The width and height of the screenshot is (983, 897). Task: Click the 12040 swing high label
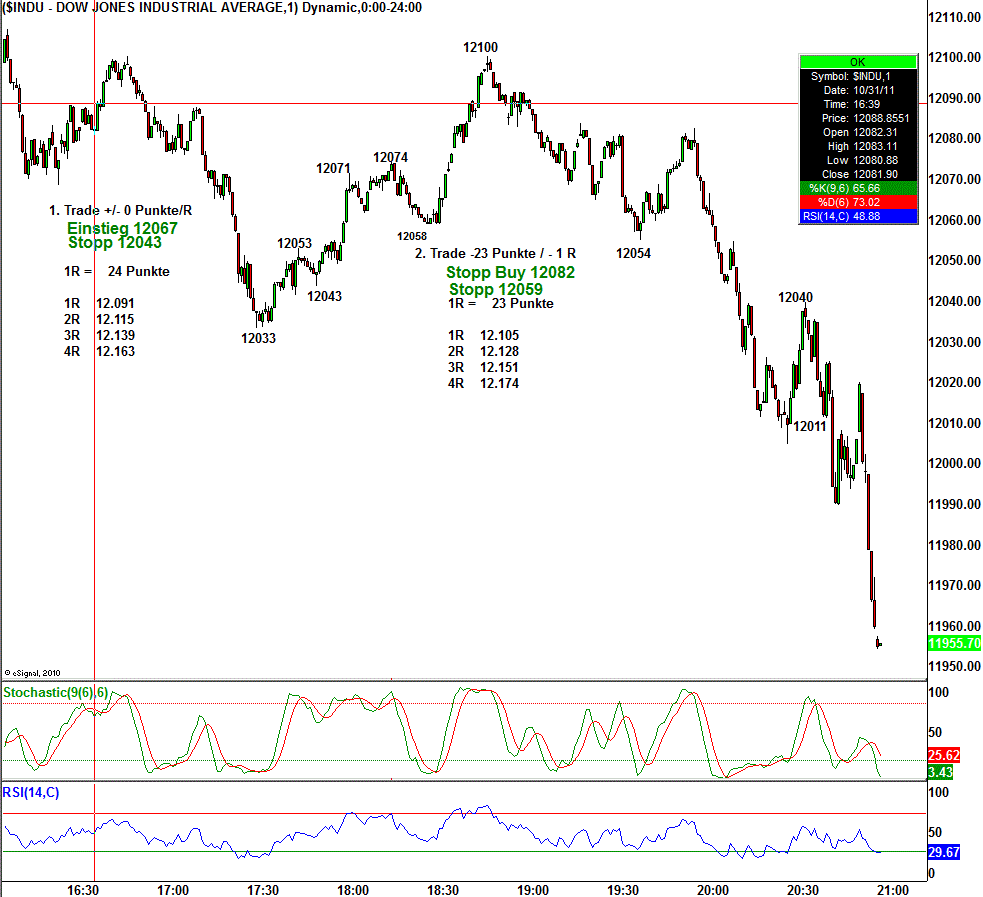(795, 297)
